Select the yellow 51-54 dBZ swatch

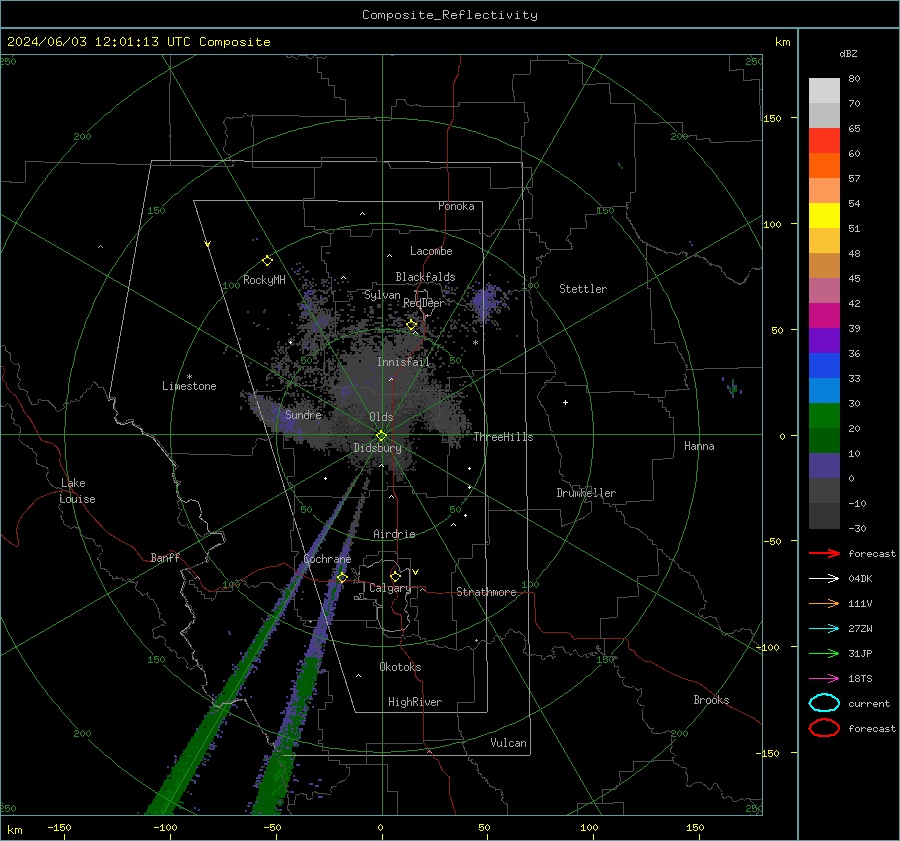[824, 215]
